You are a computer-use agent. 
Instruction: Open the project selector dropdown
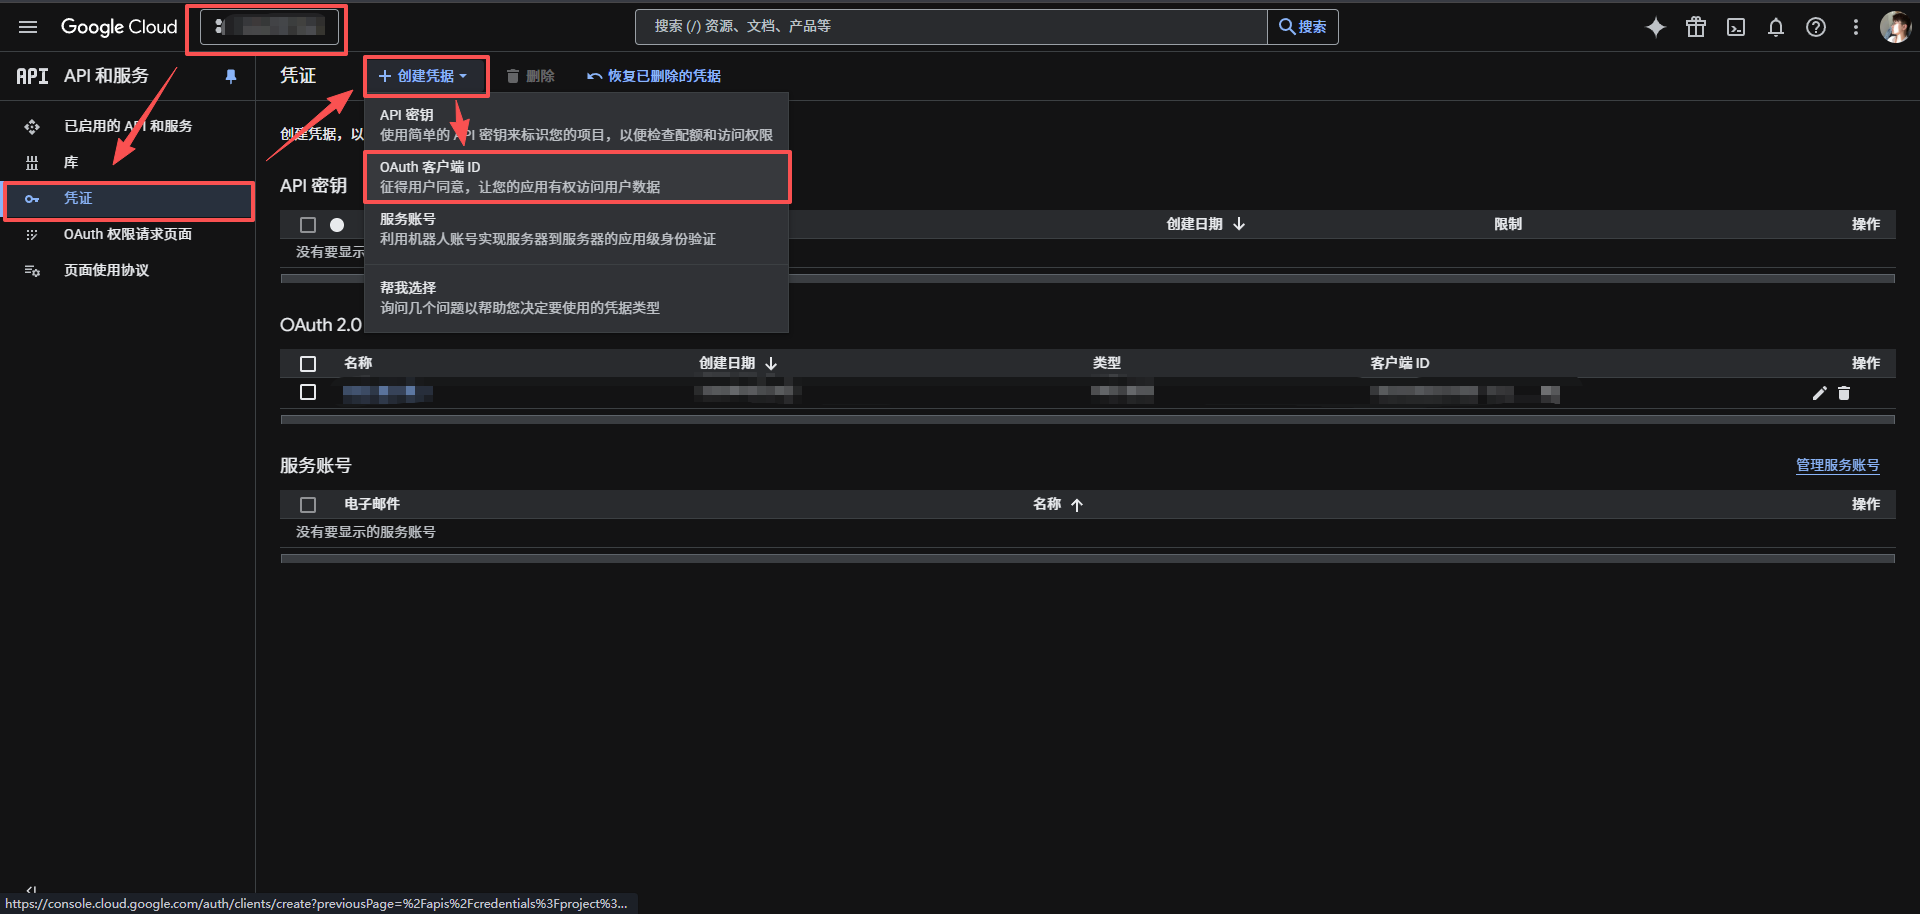[268, 27]
